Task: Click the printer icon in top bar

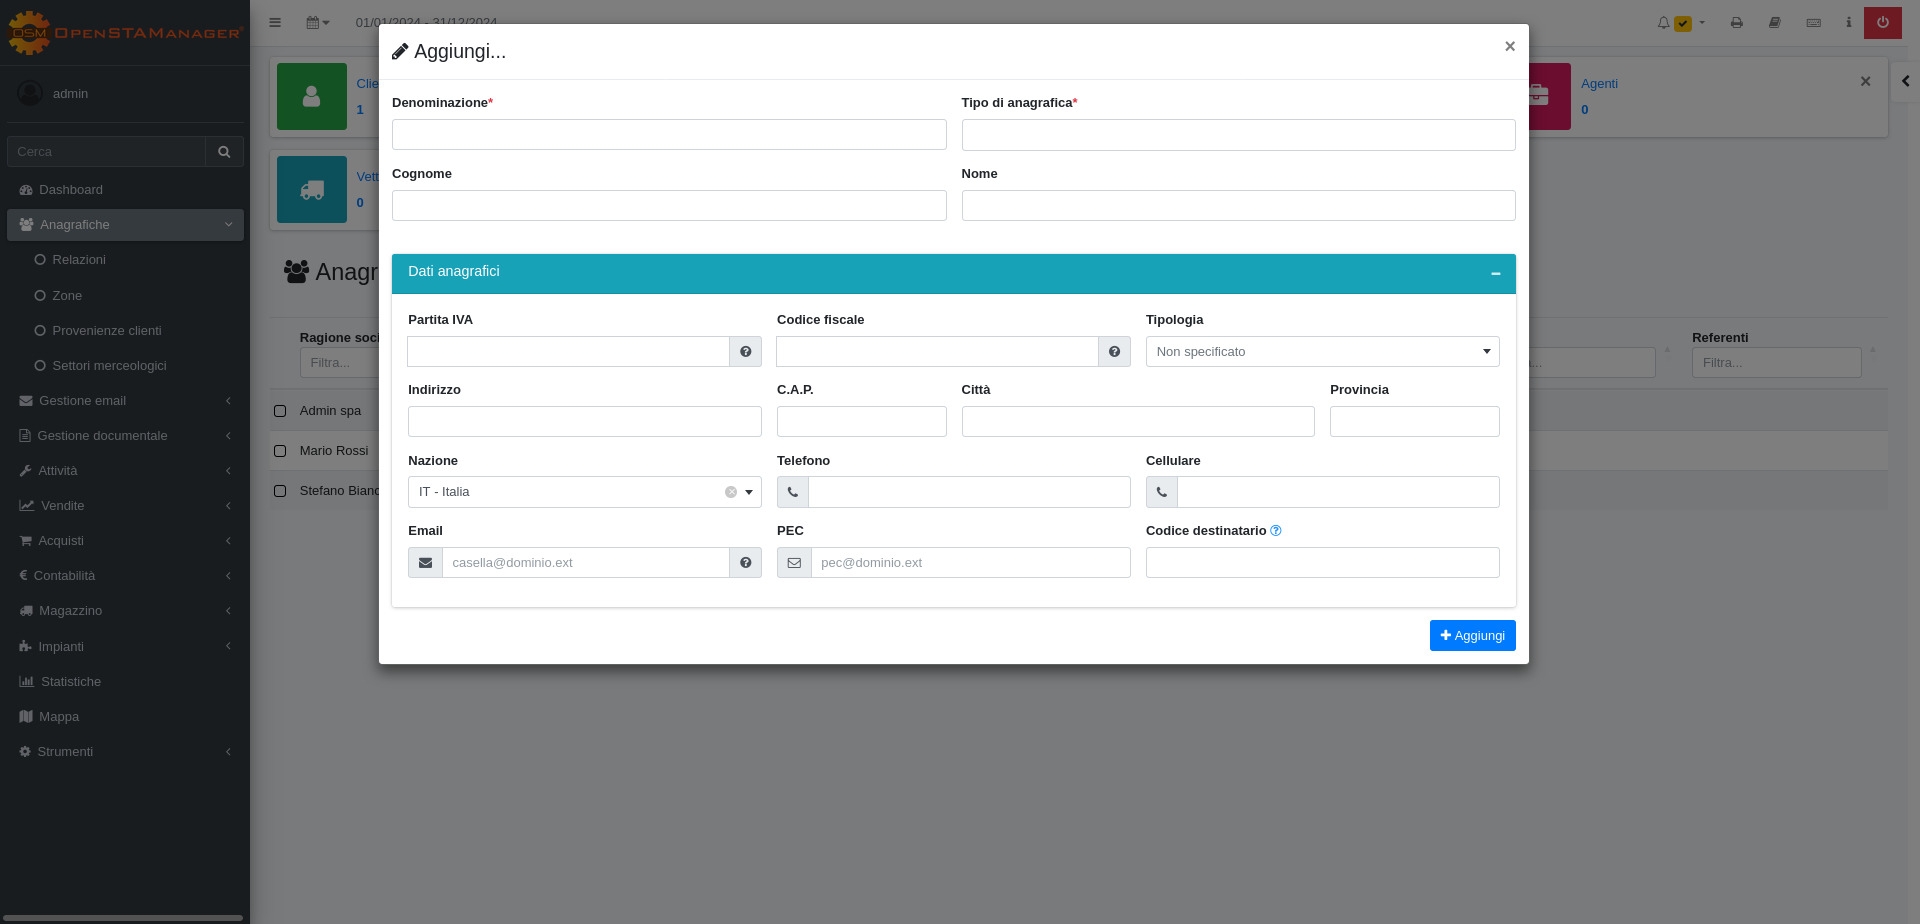Action: click(x=1736, y=23)
